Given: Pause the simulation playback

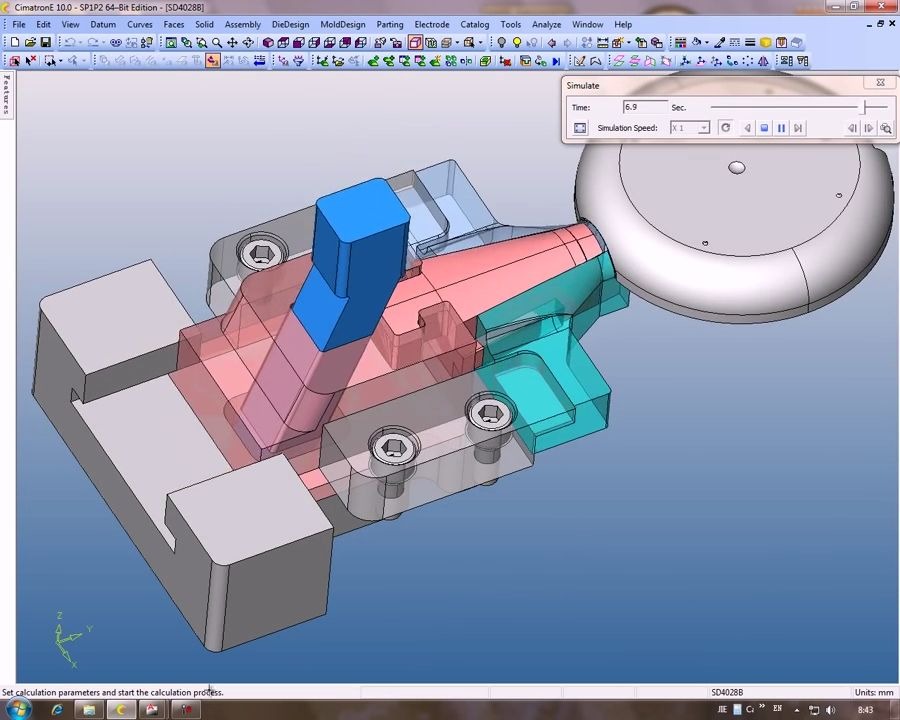Looking at the screenshot, I should 781,128.
